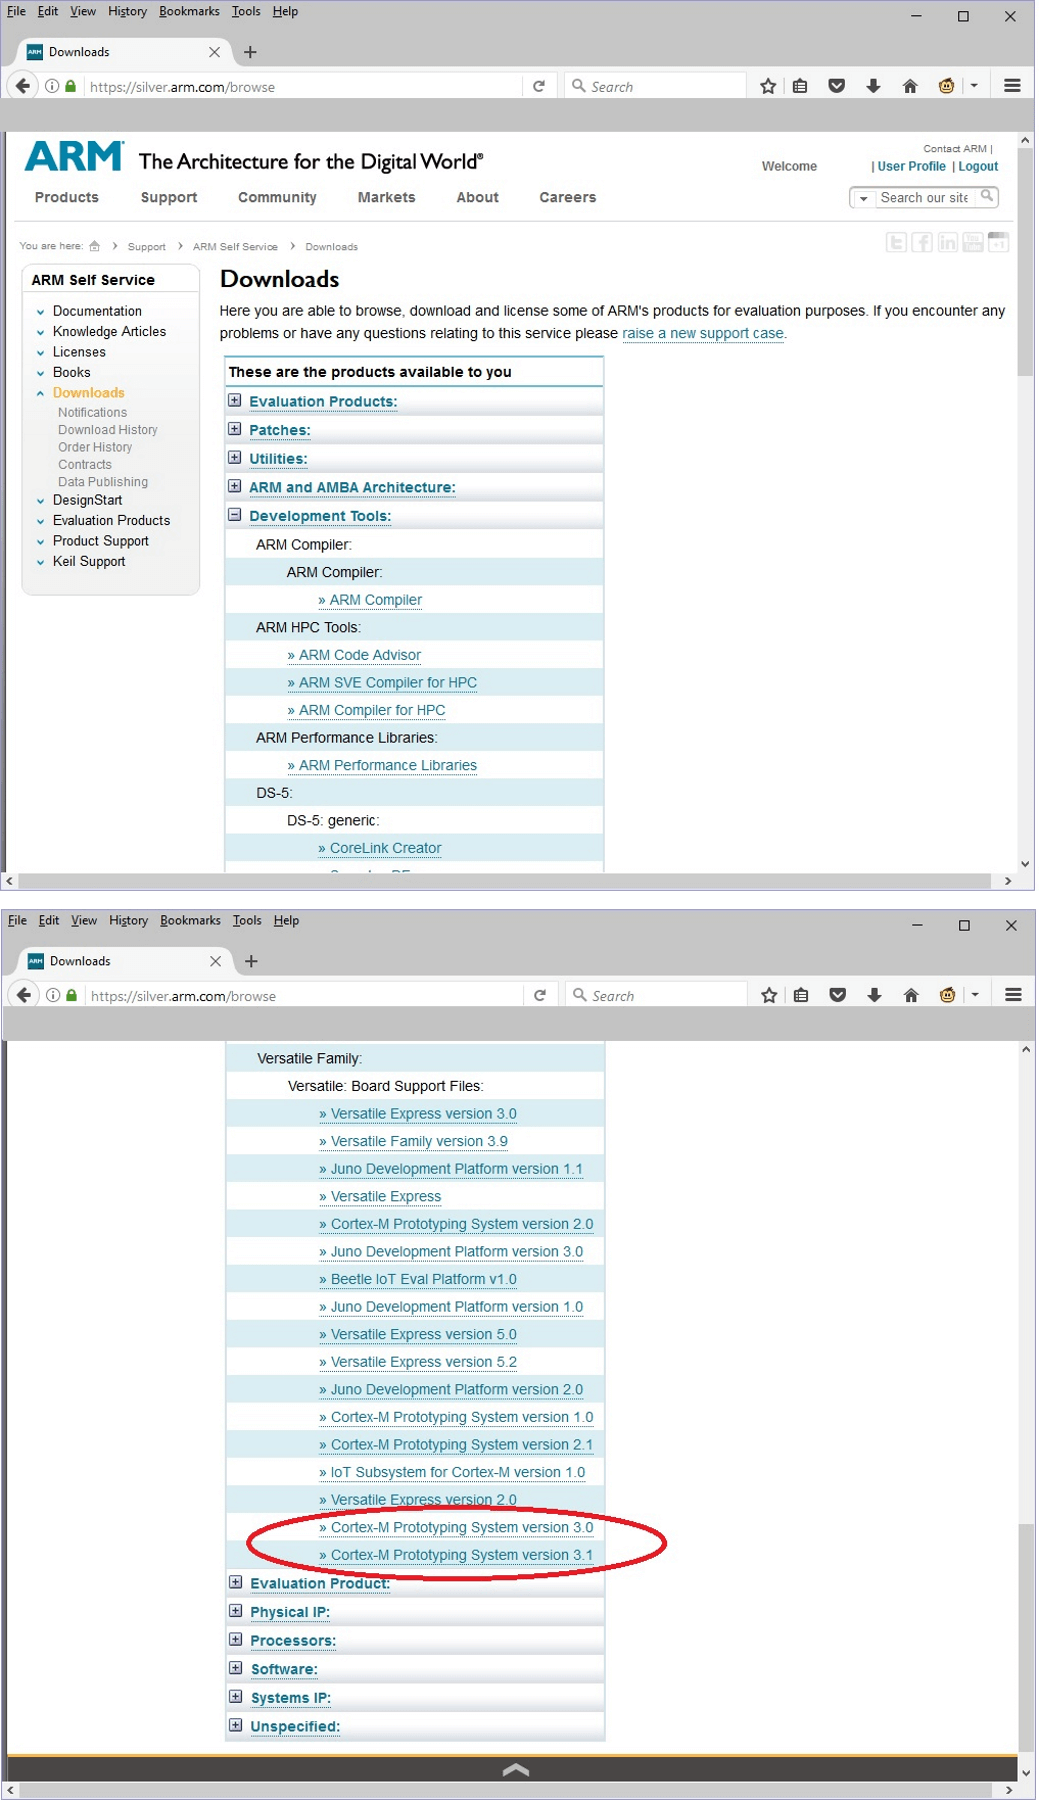Open the Cortex-M Prototyping System version 3.1 link
Viewport: 1040px width, 1804px height.
coord(461,1555)
